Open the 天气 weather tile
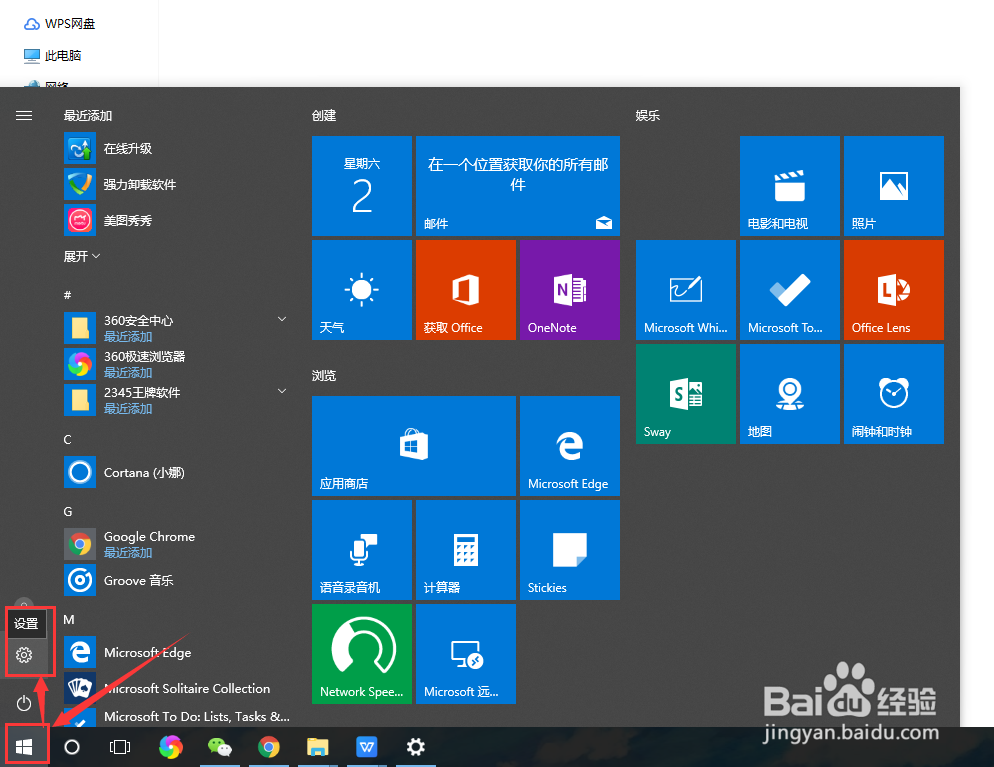The width and height of the screenshot is (994, 767). [361, 289]
